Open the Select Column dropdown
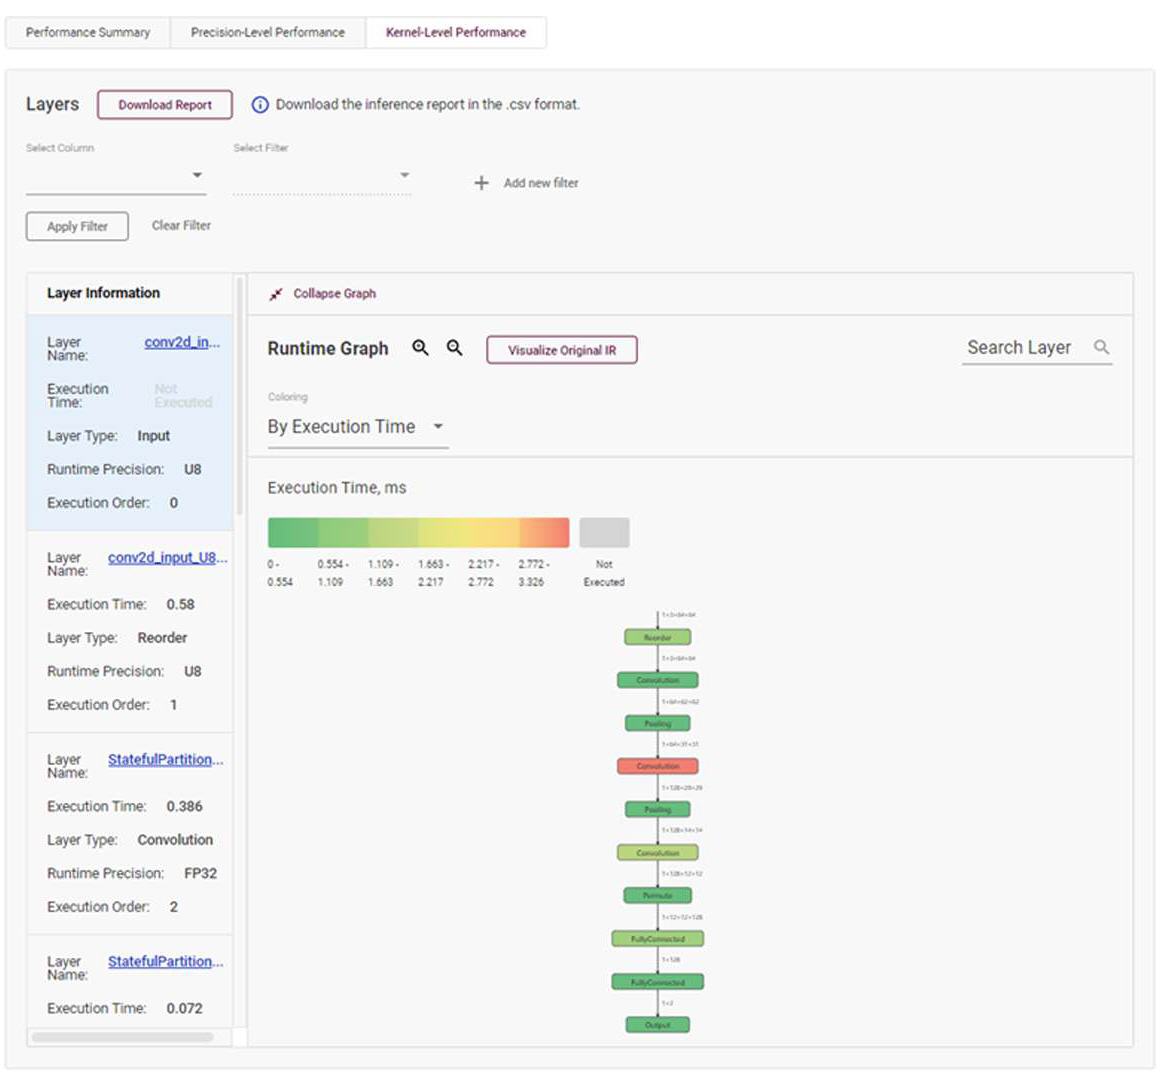This screenshot has width=1160, height=1080. coord(116,176)
